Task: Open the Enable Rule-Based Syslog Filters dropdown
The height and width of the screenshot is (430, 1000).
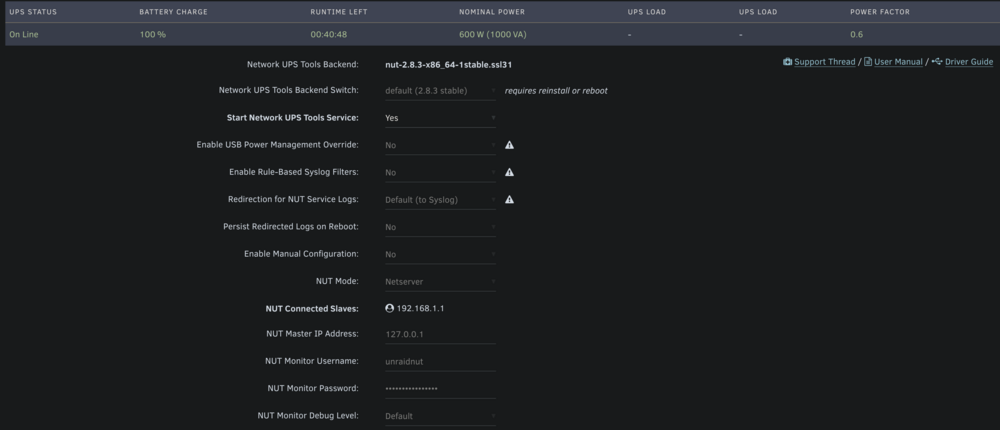Action: pyautogui.click(x=440, y=173)
